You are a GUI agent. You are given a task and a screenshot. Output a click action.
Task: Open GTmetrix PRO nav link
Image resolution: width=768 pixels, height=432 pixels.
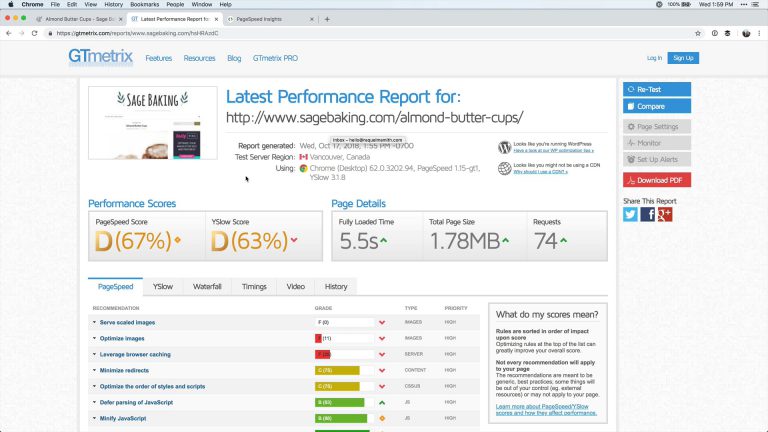tap(275, 58)
